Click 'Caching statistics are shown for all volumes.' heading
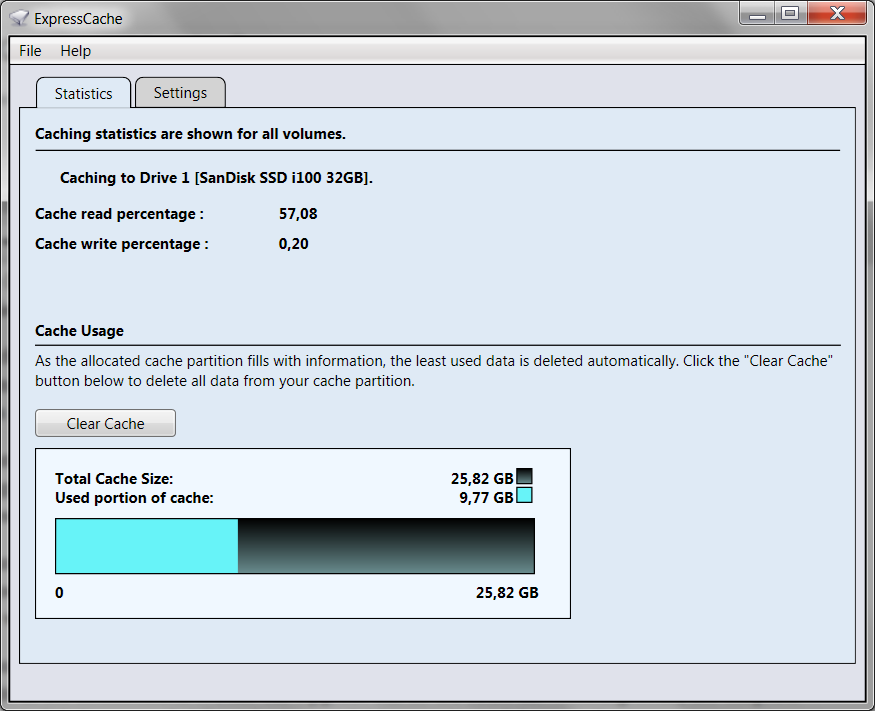Image resolution: width=875 pixels, height=711 pixels. (x=190, y=134)
